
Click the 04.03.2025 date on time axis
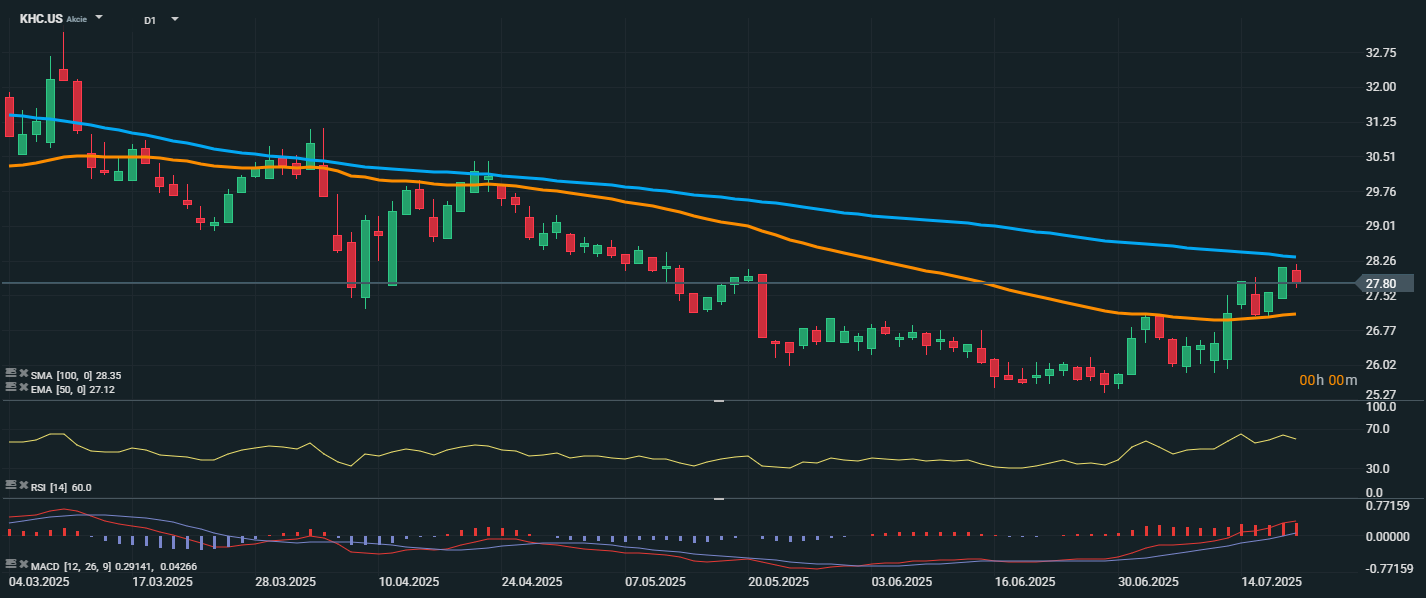click(x=38, y=581)
